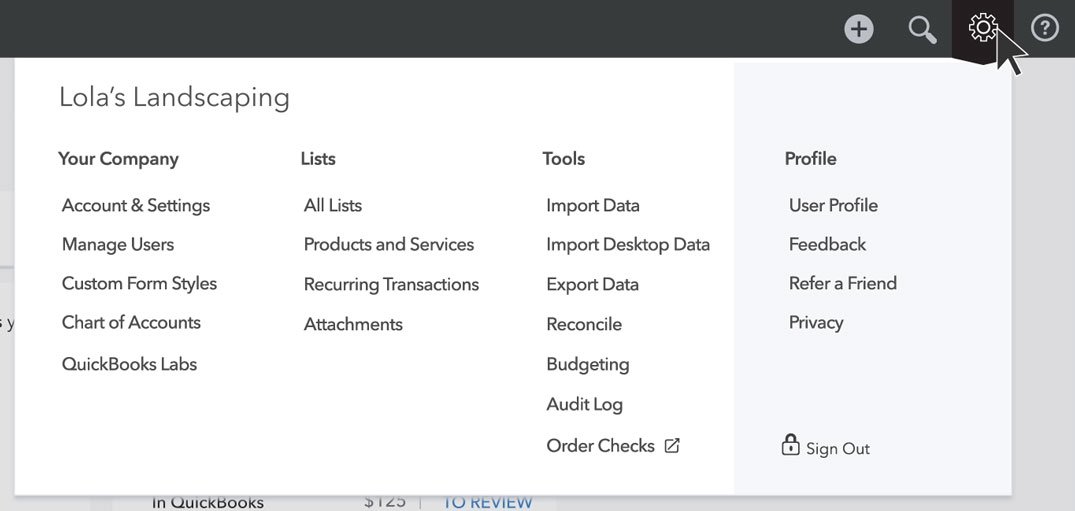Open the Reconcile tool
The width and height of the screenshot is (1075, 511).
(x=584, y=324)
